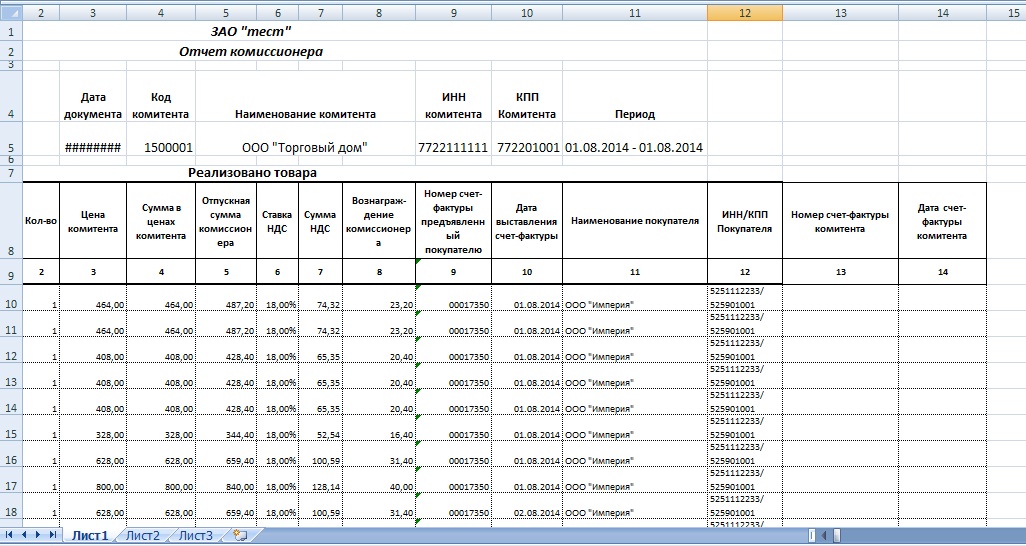This screenshot has height=546, width=1026.
Task: Select the Сумма НДС header cell
Action: click(320, 221)
